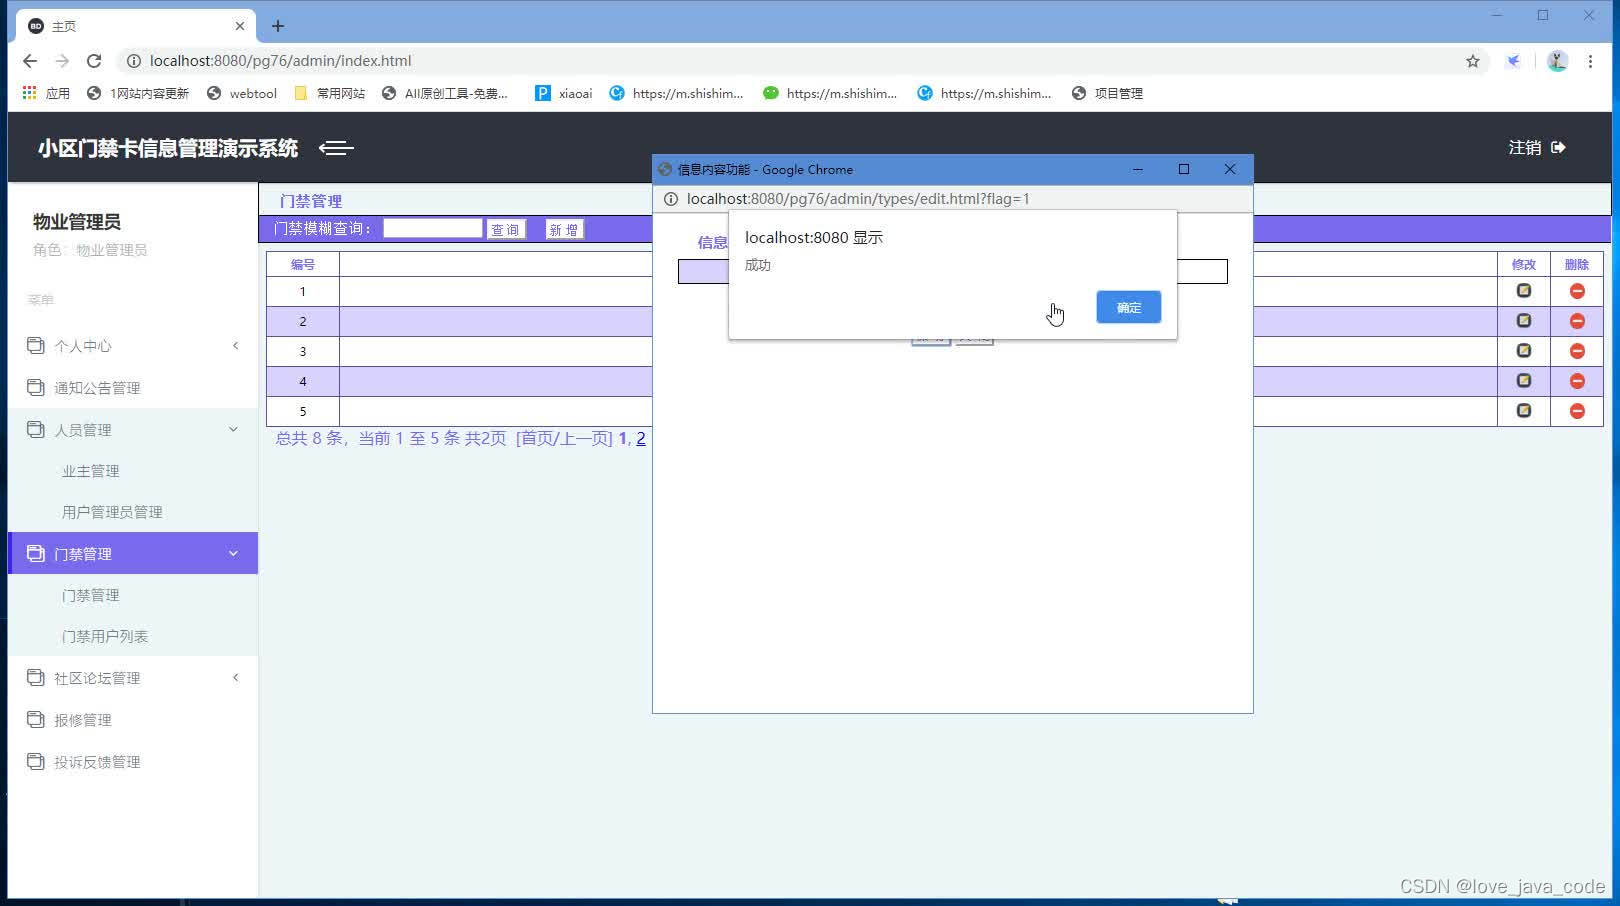Screen dimensions: 1620x906
Task: Confirm the alert with the 确定 button
Action: [x=1128, y=307]
